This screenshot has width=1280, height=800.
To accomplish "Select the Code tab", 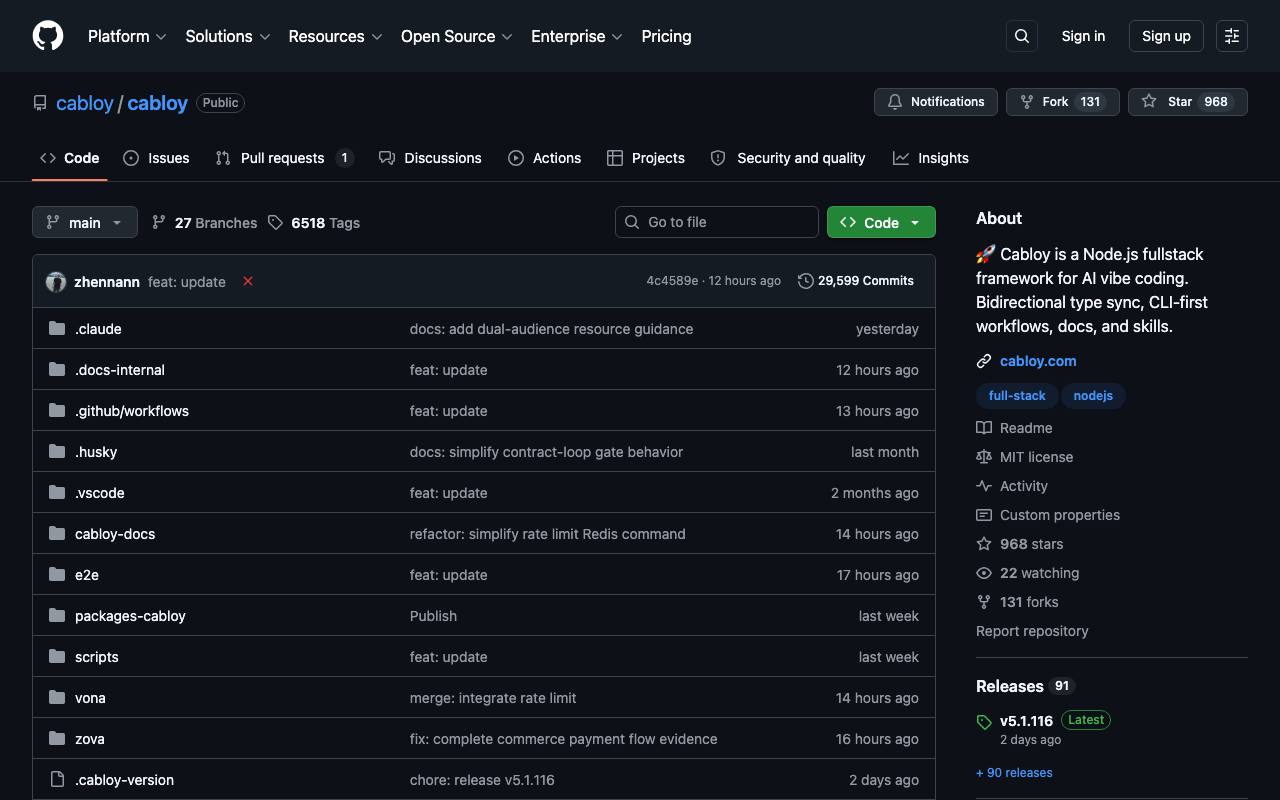I will click(70, 158).
